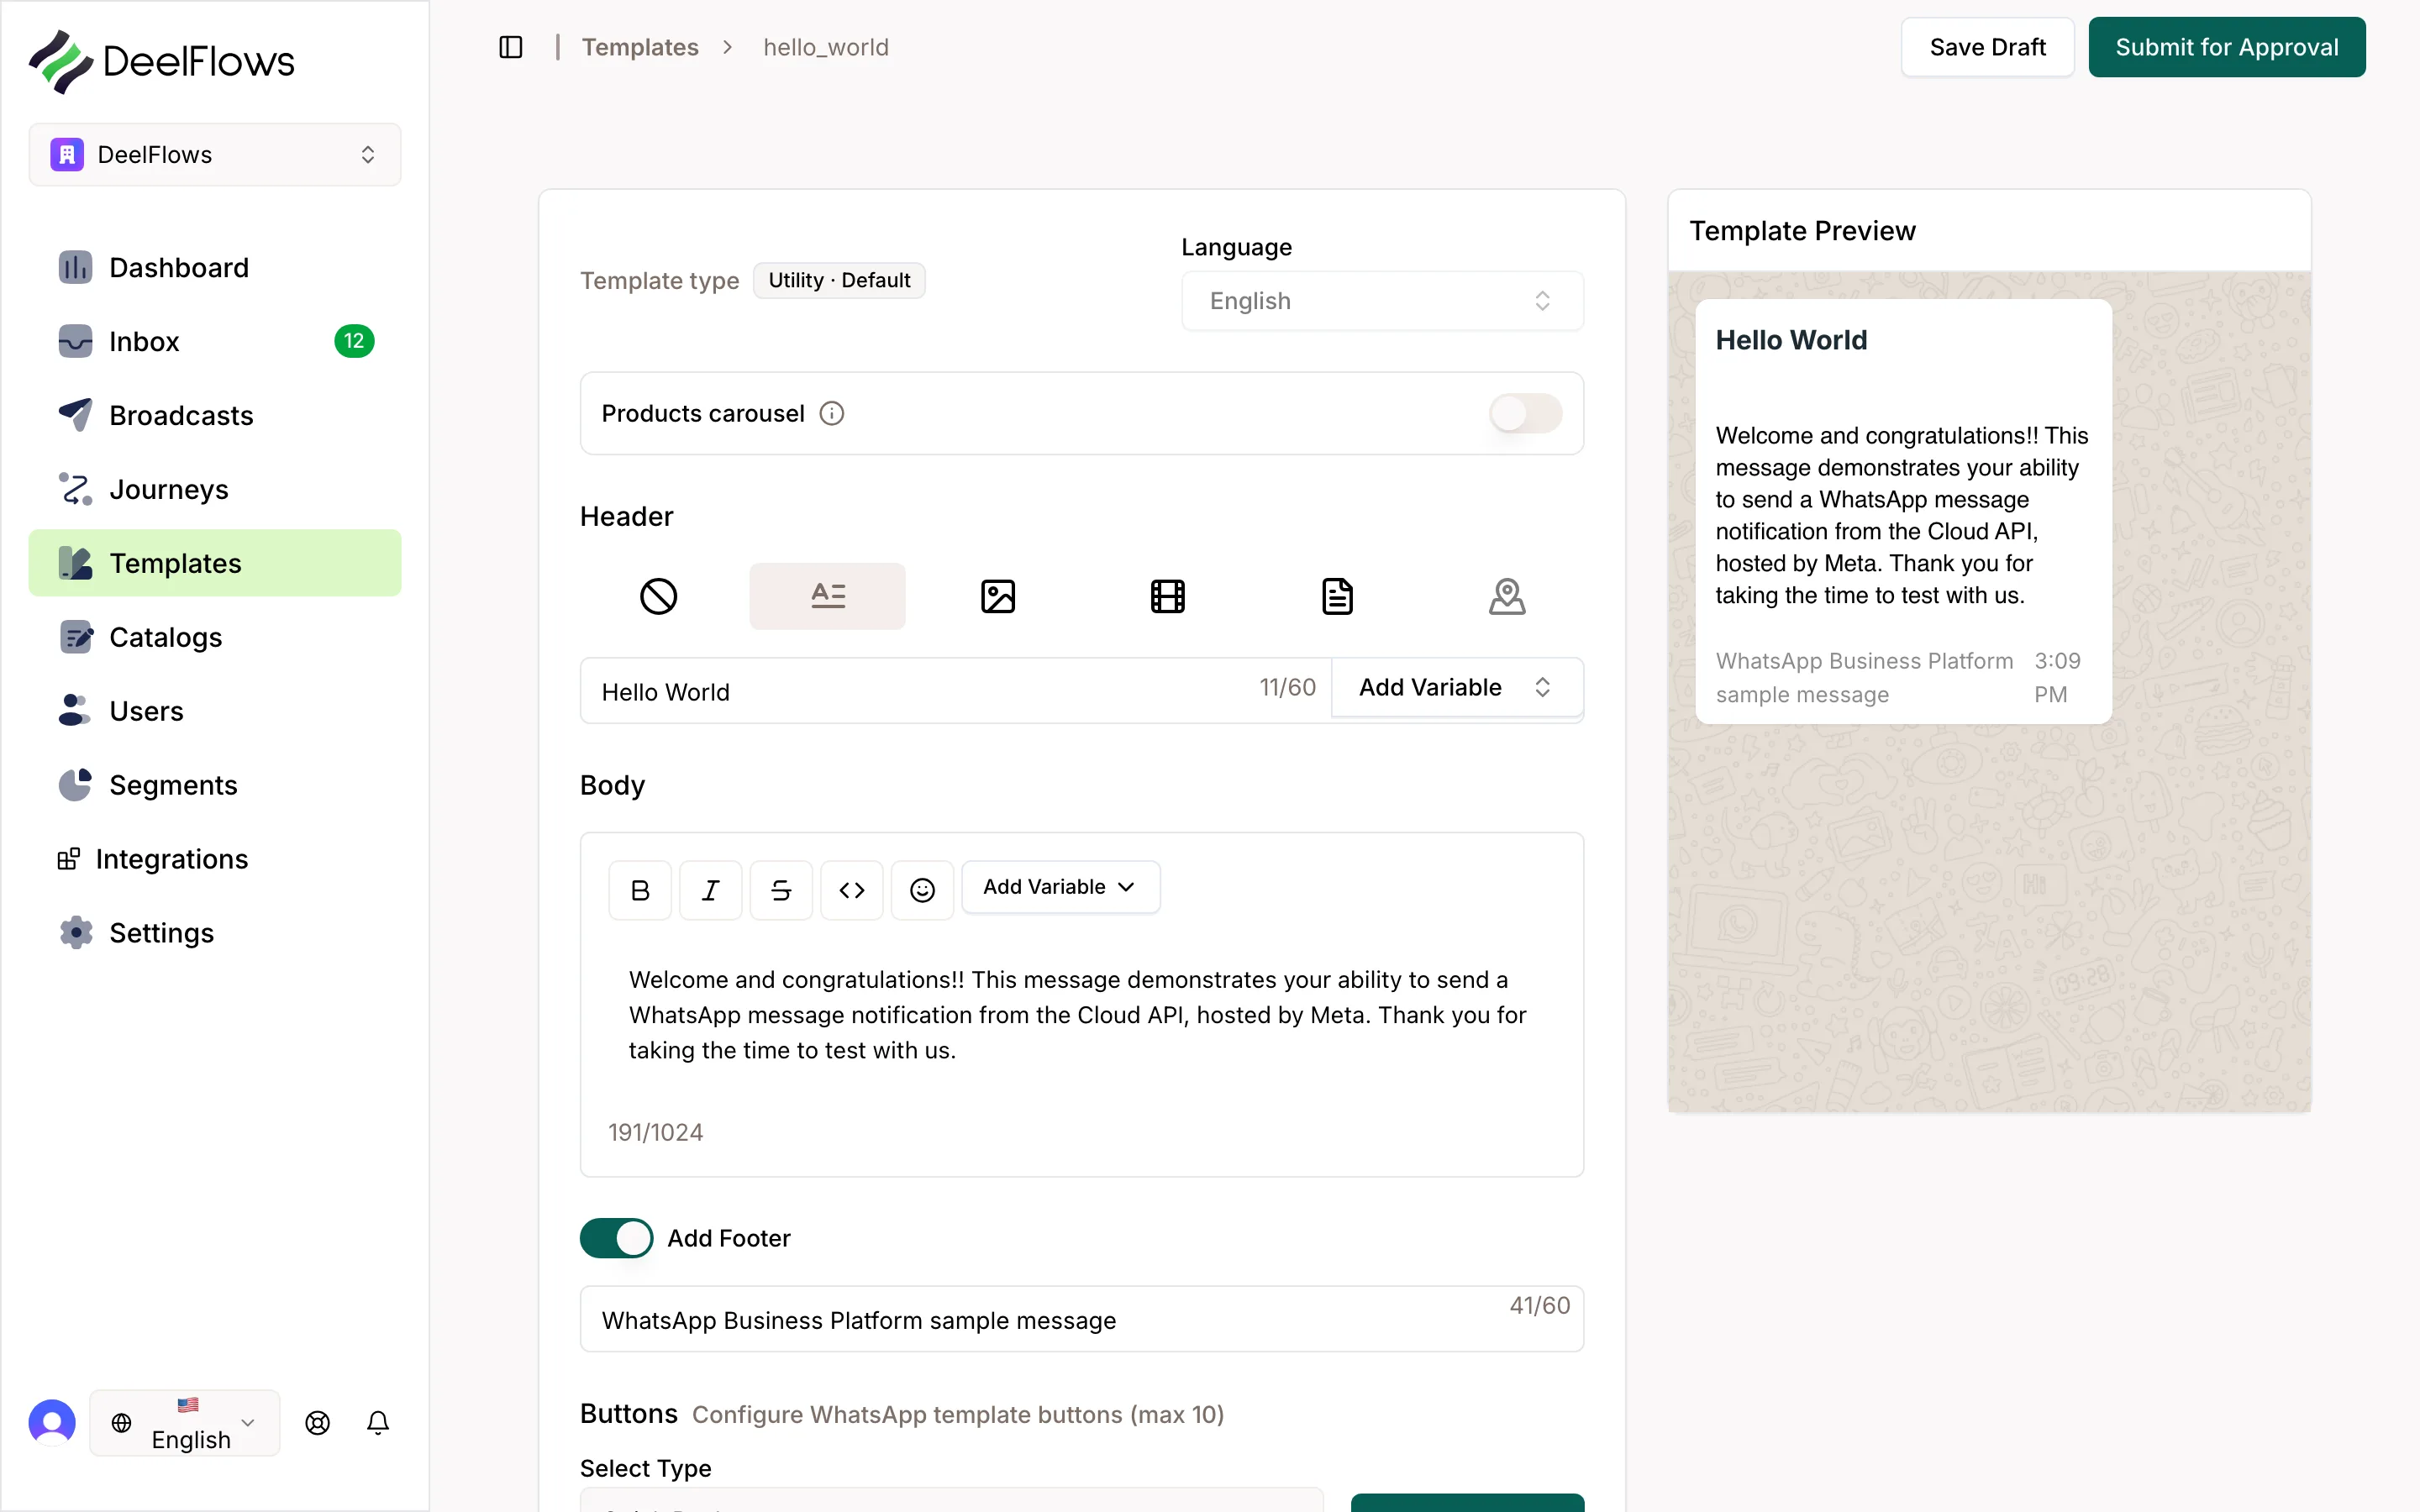Viewport: 2420px width, 1512px height.
Task: Open interface language selector English
Action: pos(185,1422)
